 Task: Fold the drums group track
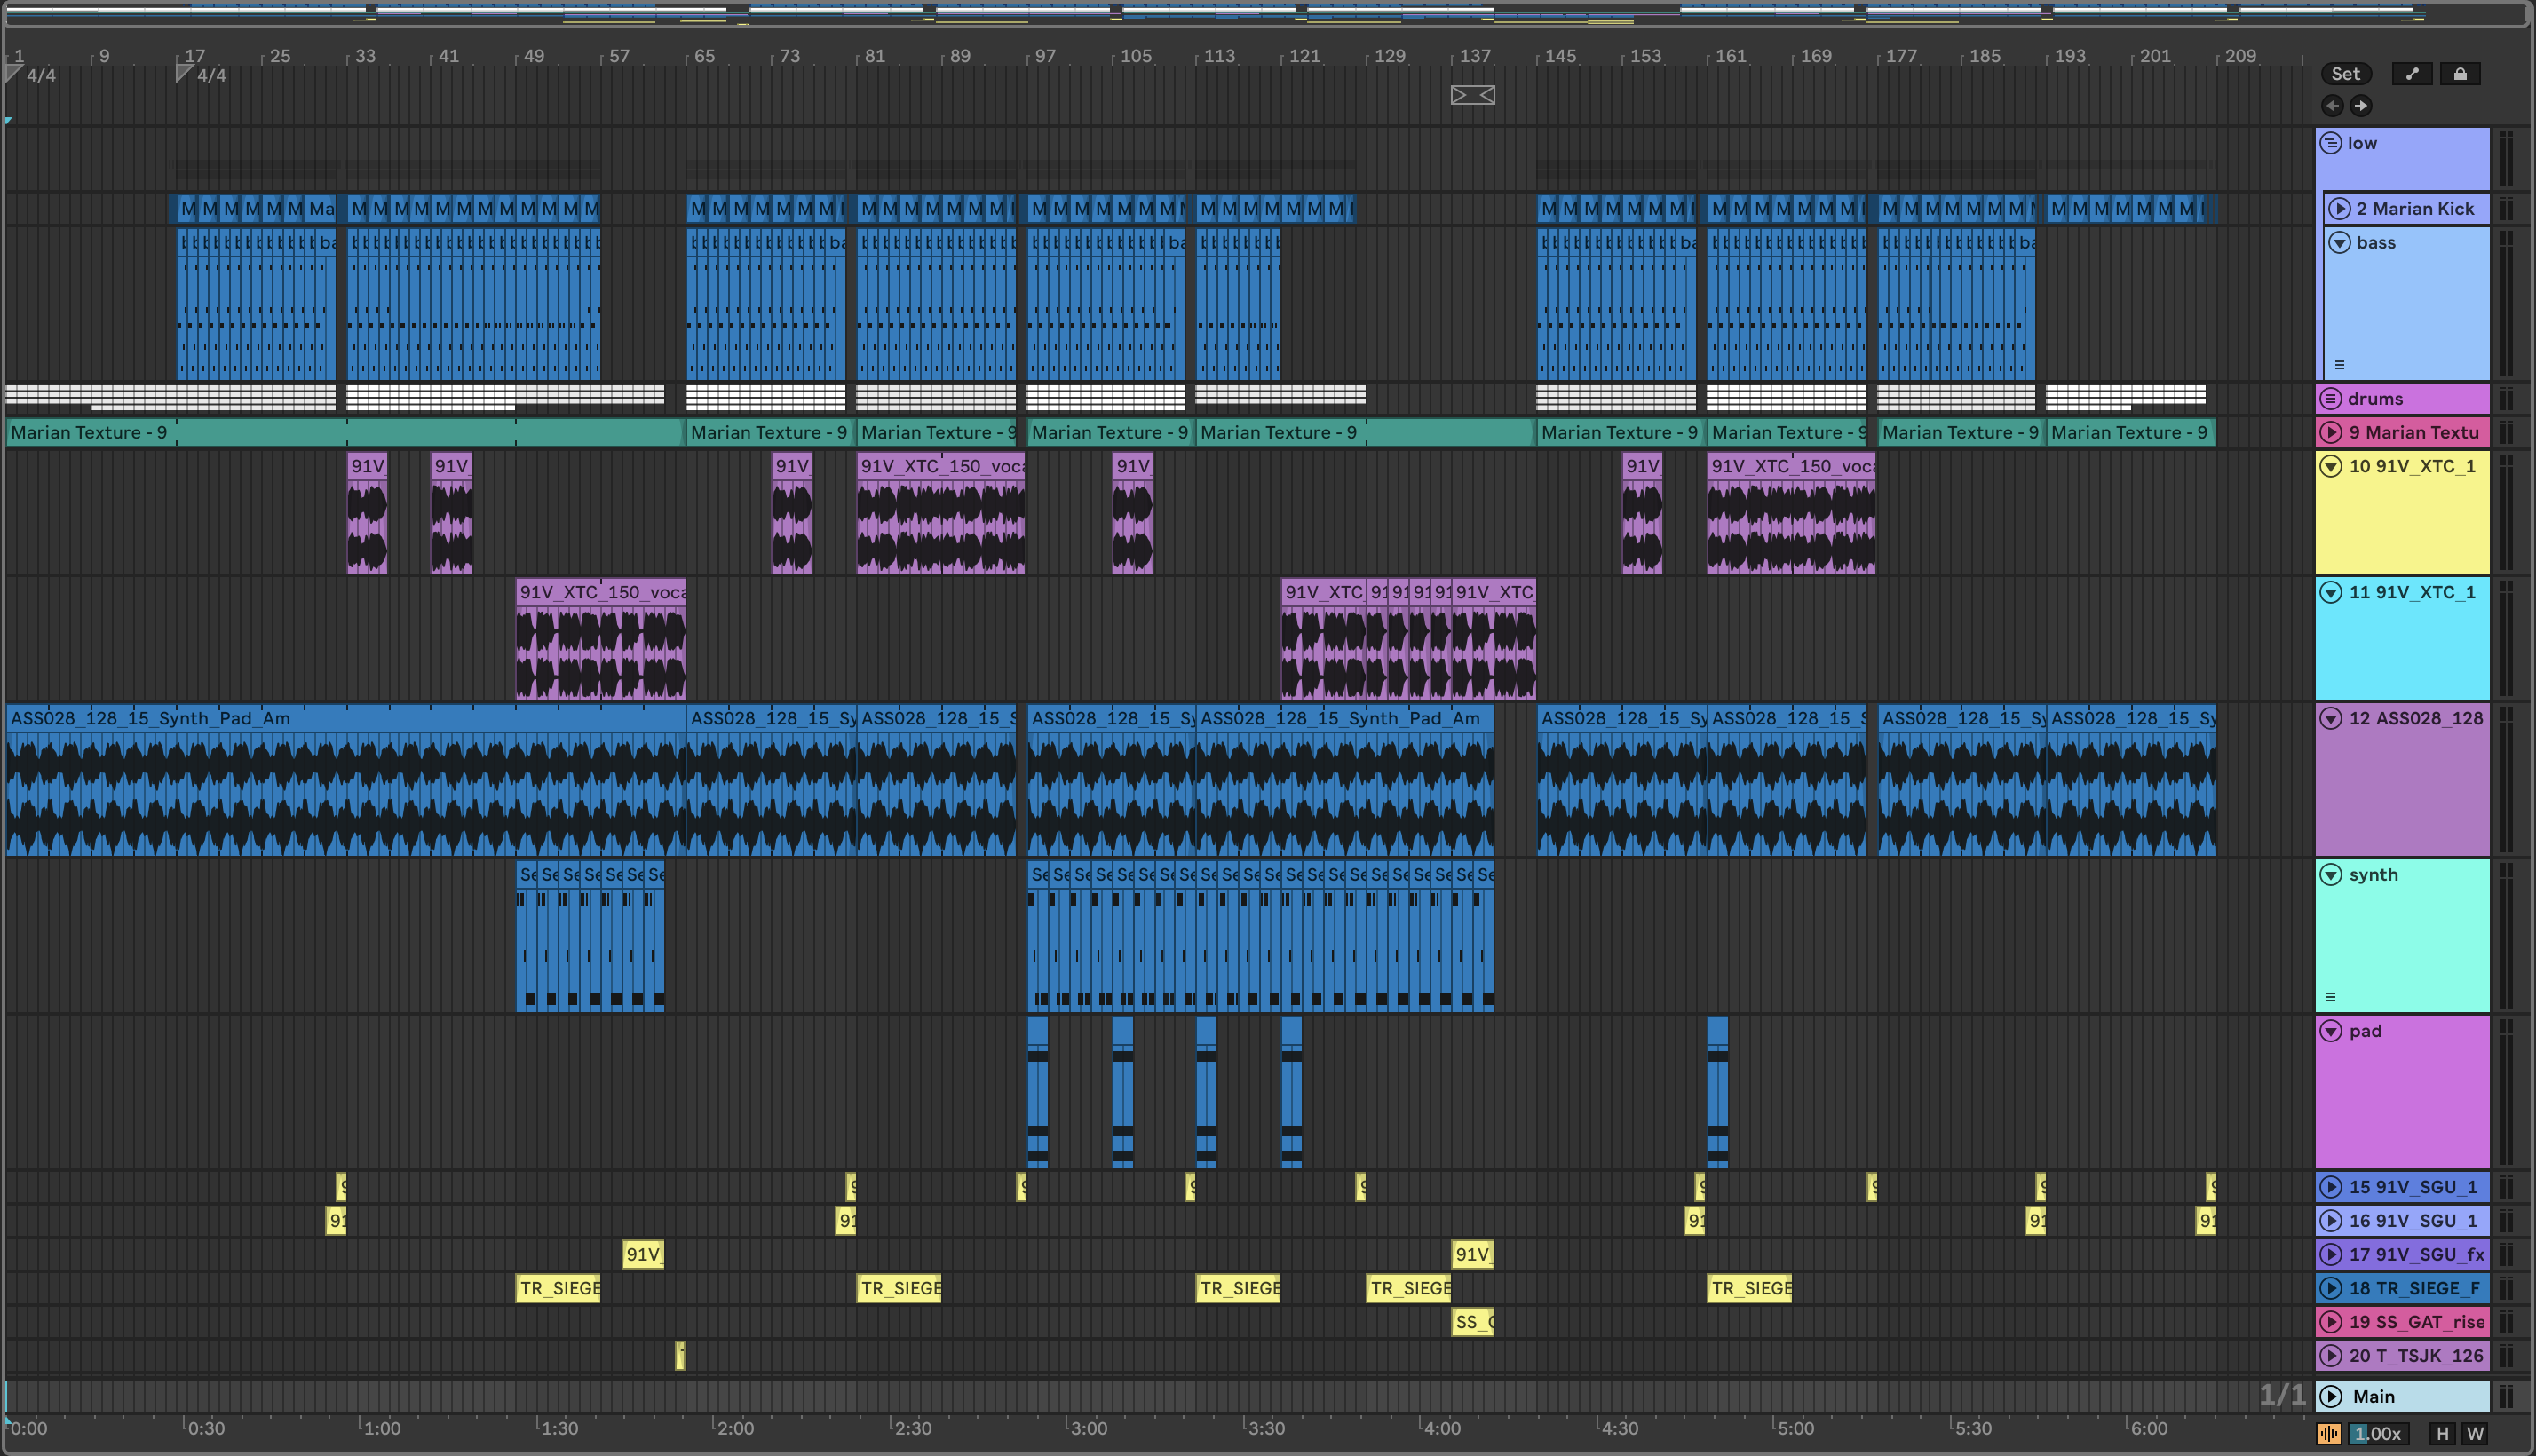coord(2330,399)
